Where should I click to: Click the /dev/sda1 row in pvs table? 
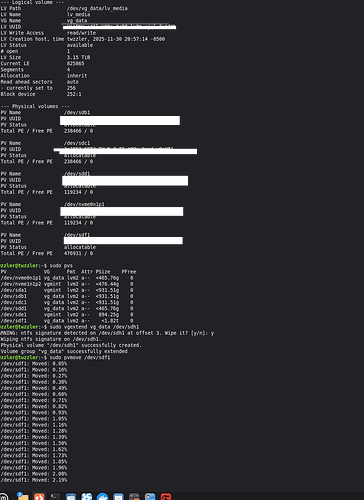tap(67, 290)
